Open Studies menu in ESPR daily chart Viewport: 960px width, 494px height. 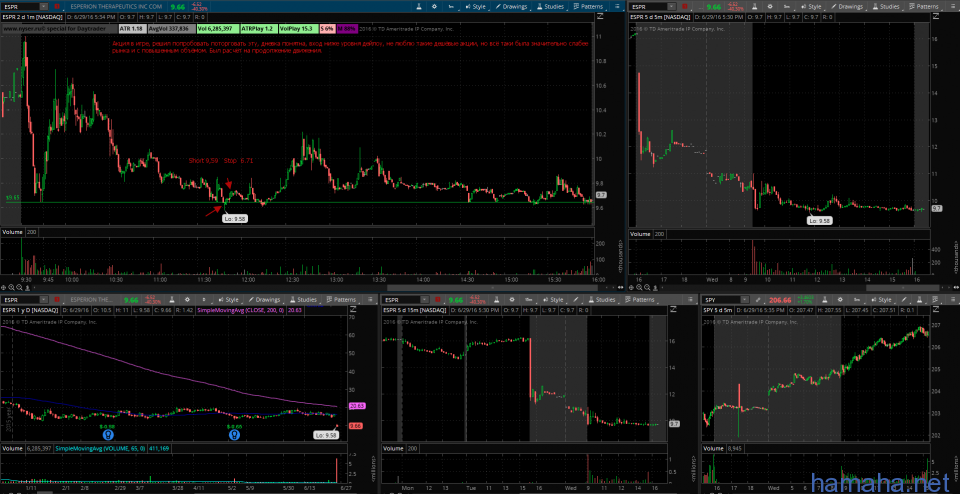pyautogui.click(x=302, y=299)
